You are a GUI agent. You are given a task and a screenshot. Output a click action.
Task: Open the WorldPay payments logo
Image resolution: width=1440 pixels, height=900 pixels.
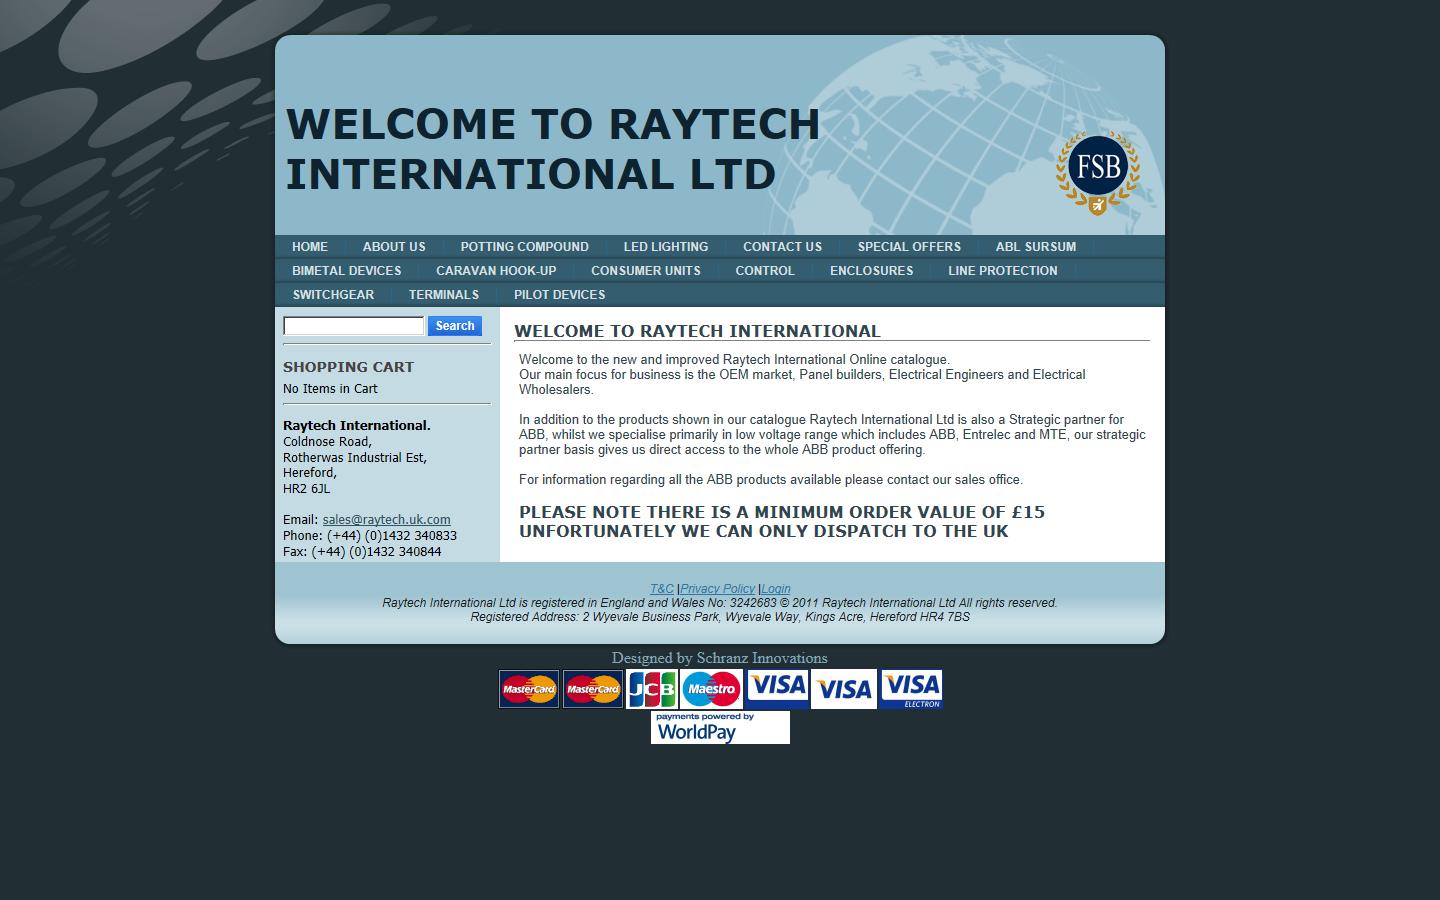tap(720, 727)
